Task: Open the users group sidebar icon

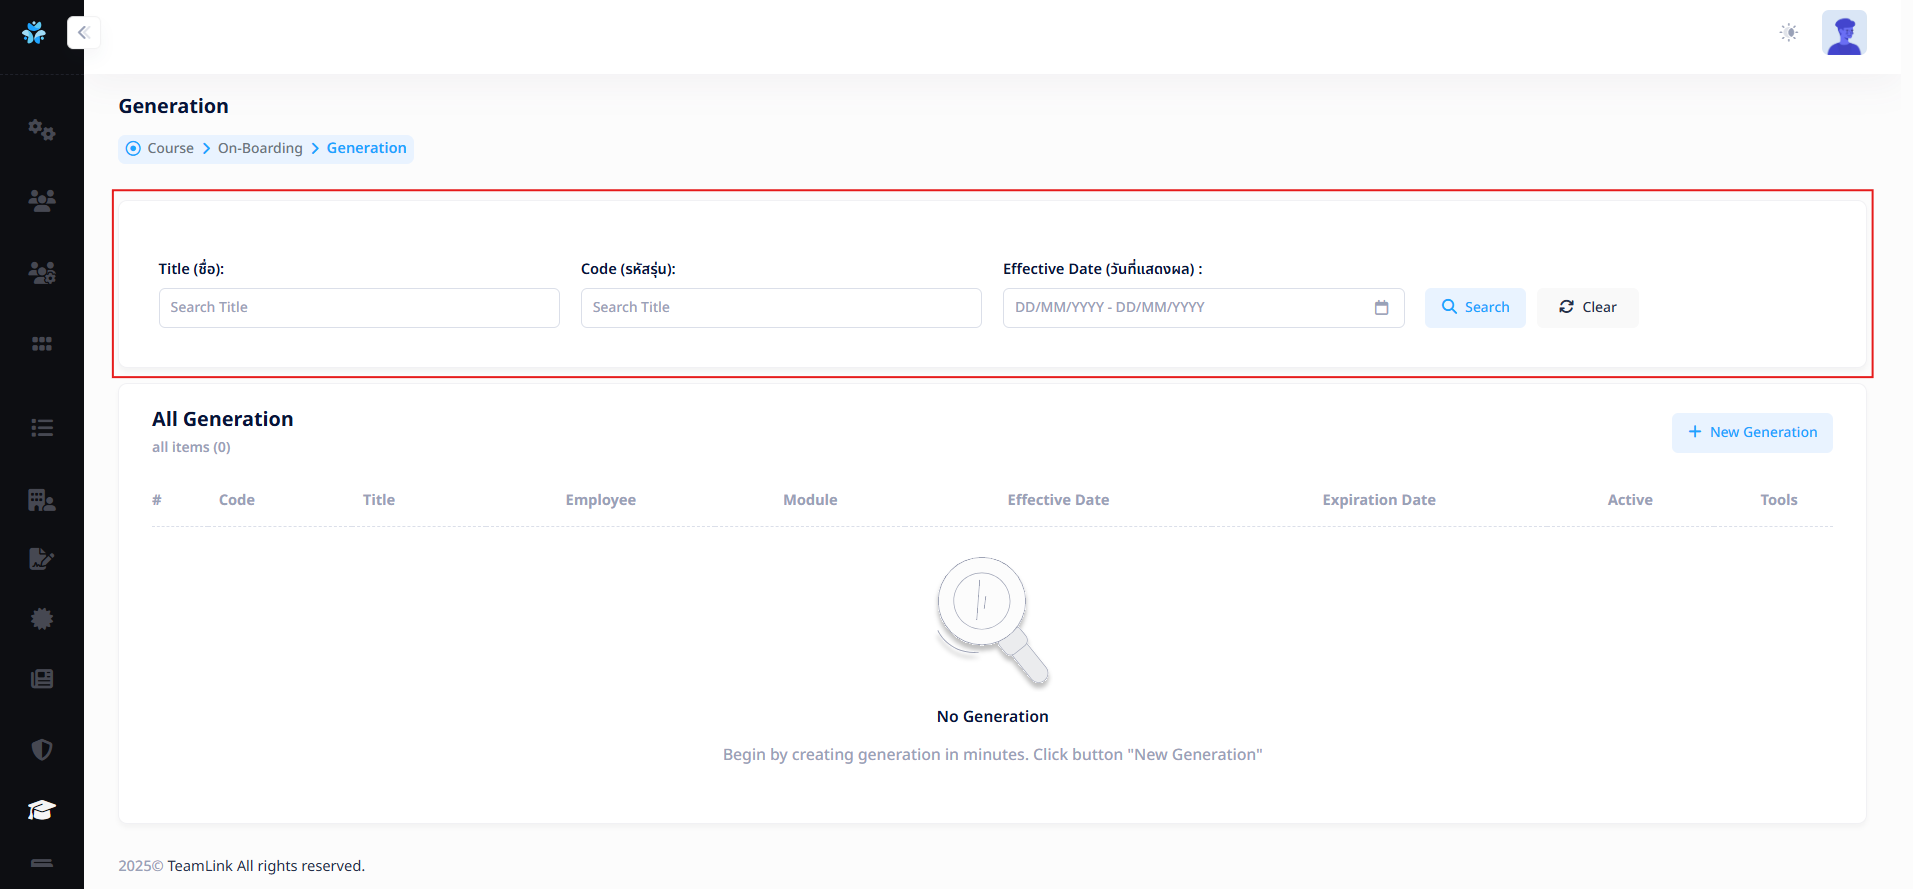Action: pos(41,200)
